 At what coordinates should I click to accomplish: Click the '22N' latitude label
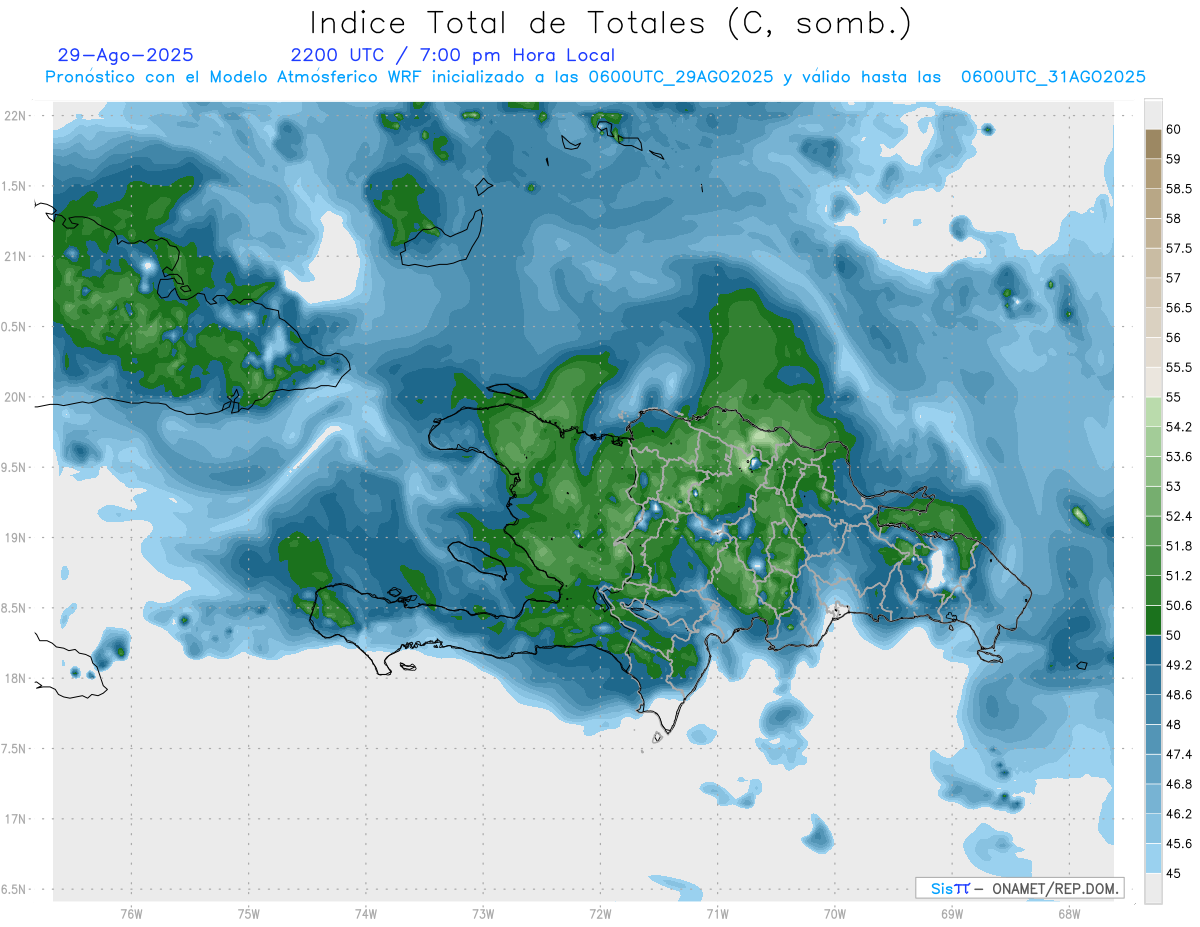[x=17, y=116]
